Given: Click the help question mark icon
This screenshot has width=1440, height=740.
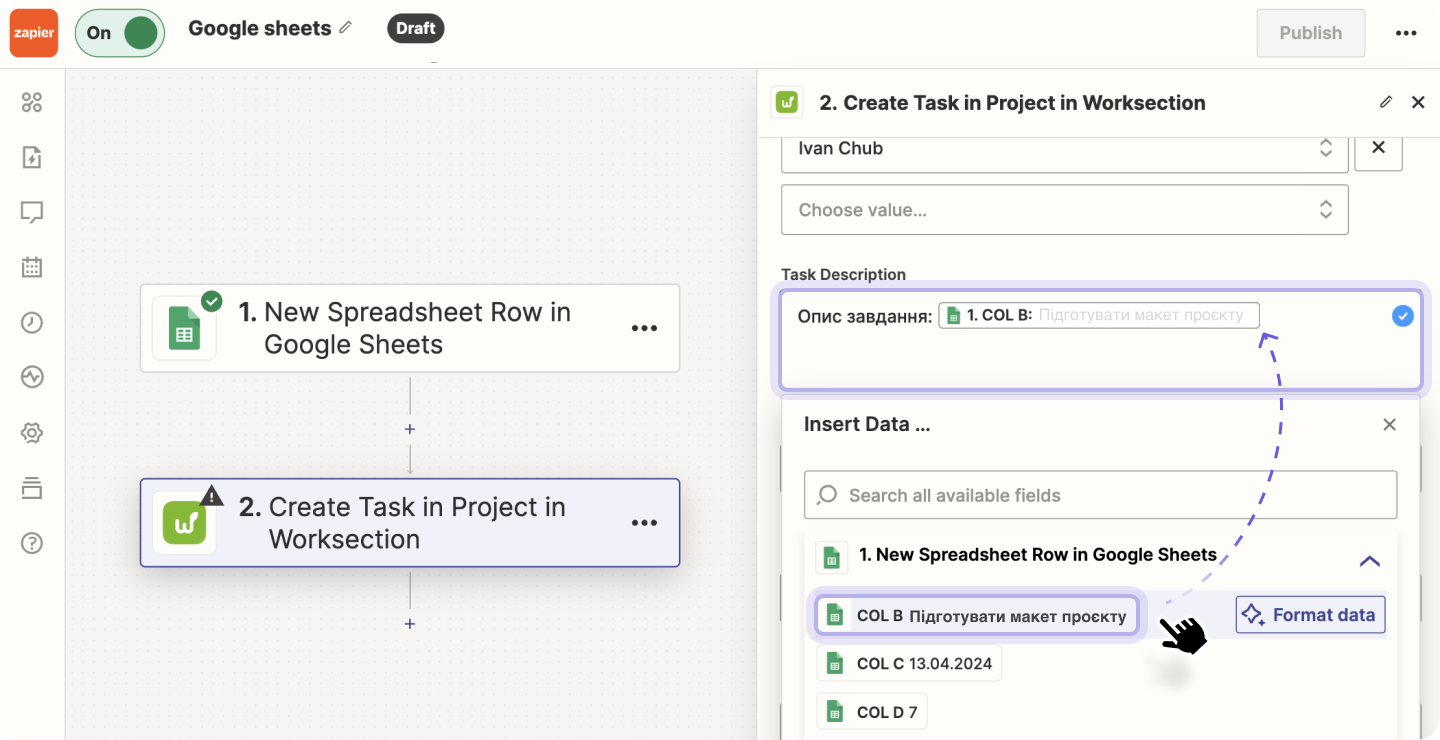Looking at the screenshot, I should pyautogui.click(x=31, y=543).
